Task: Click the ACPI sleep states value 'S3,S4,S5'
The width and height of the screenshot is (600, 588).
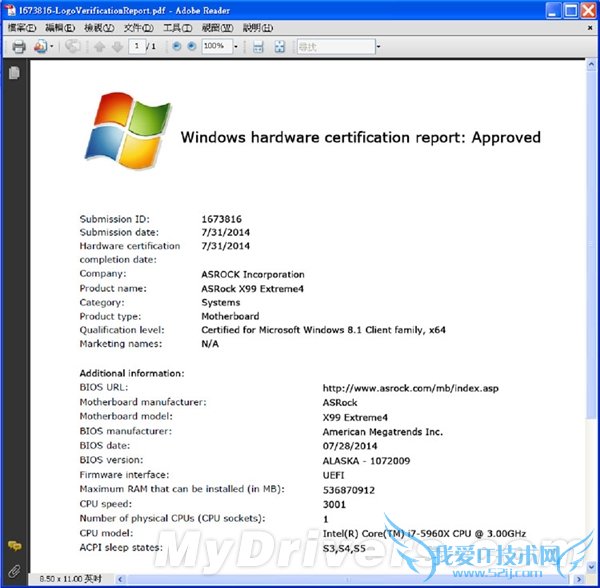Action: (344, 549)
